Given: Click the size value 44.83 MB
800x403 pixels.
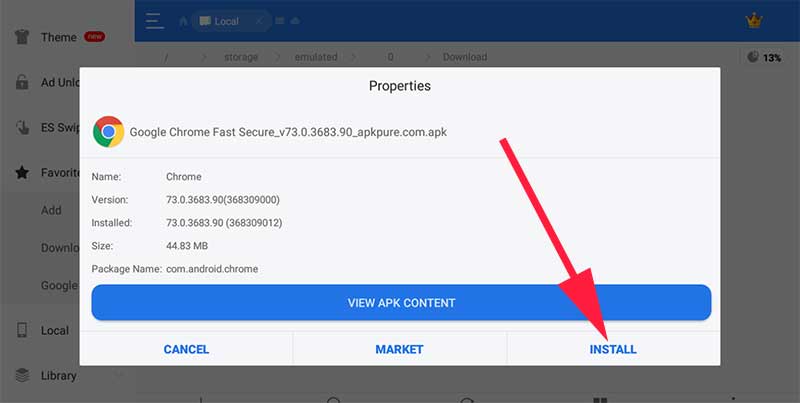Looking at the screenshot, I should (x=187, y=246).
